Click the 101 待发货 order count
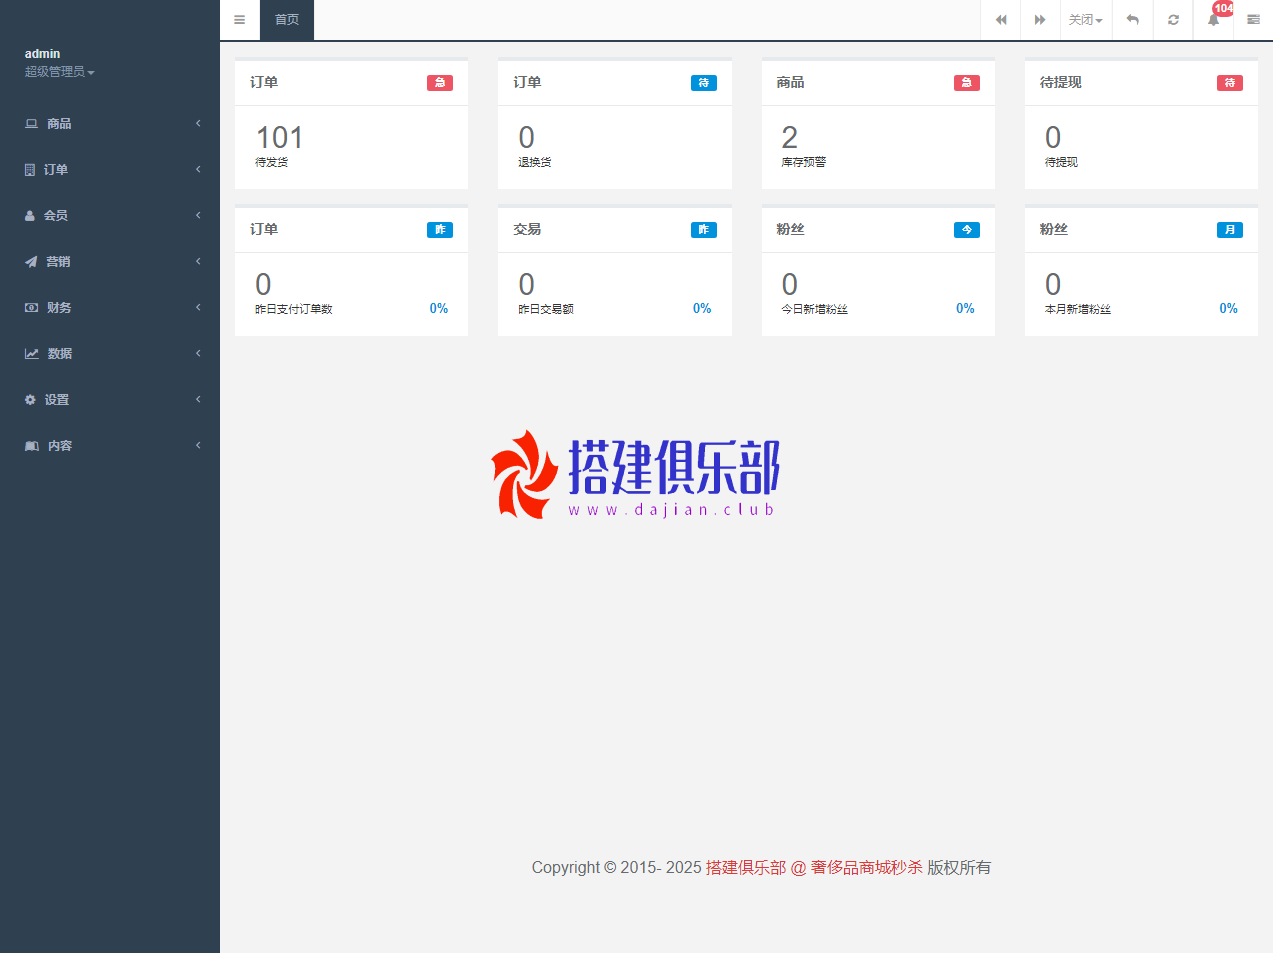Image resolution: width=1273 pixels, height=953 pixels. pos(279,138)
